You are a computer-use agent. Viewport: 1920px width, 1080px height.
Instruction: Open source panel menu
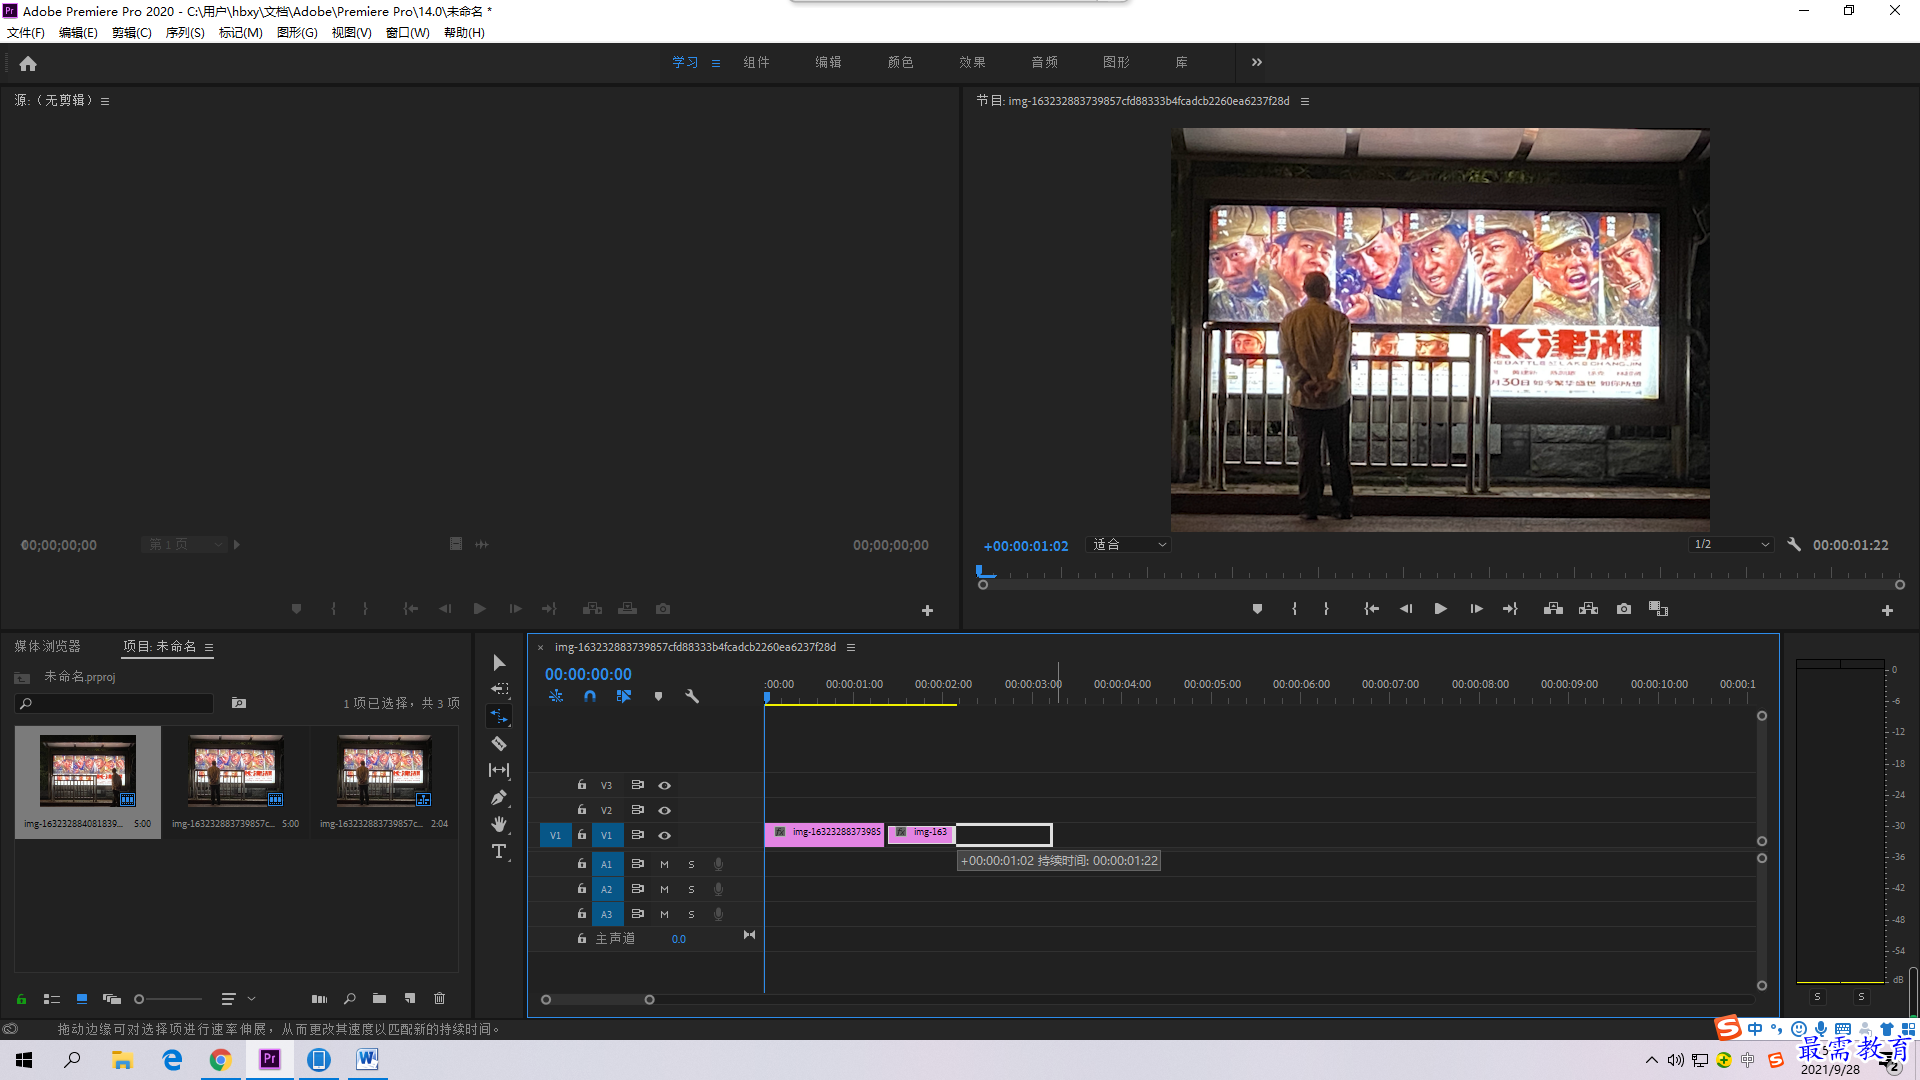(105, 101)
